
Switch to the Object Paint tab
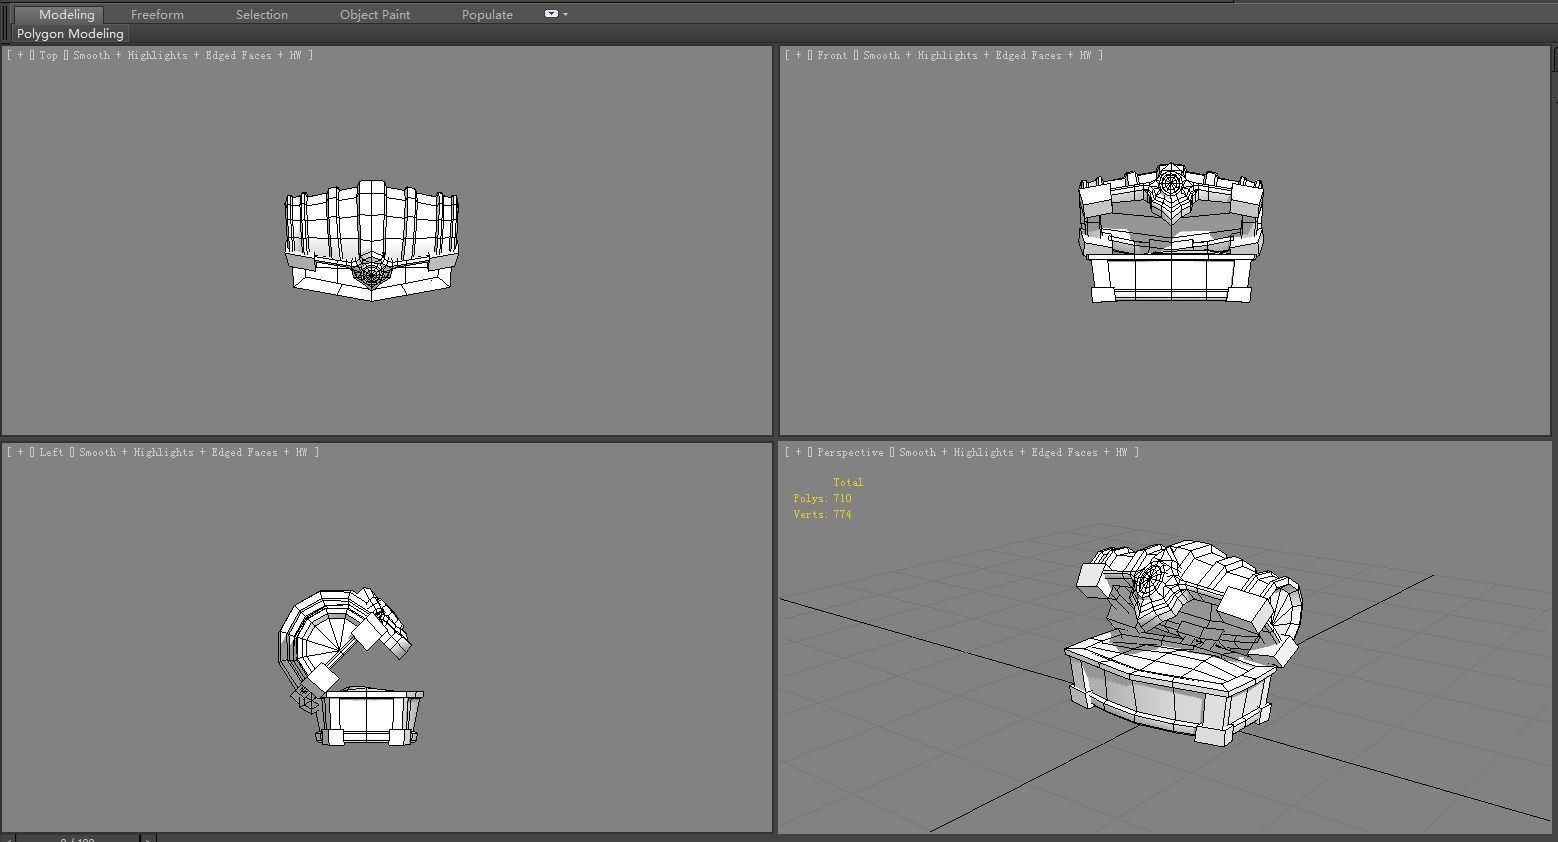click(x=375, y=15)
